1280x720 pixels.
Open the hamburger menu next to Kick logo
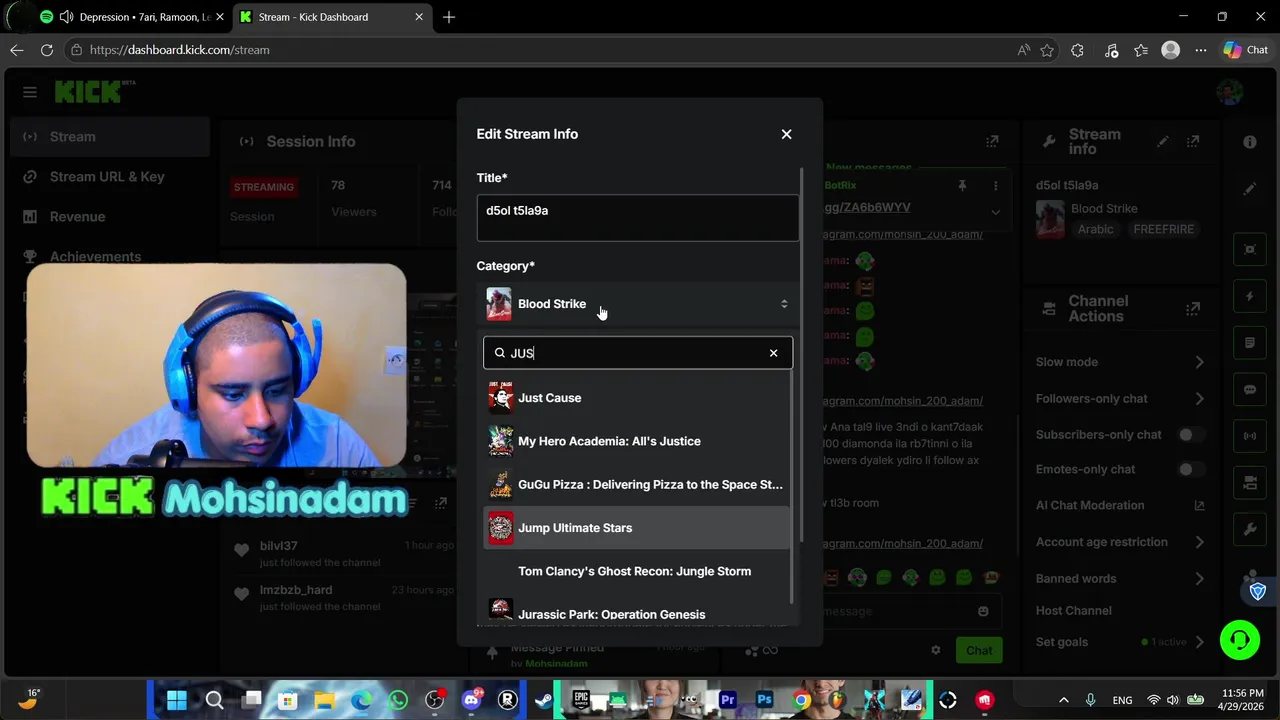click(x=30, y=92)
